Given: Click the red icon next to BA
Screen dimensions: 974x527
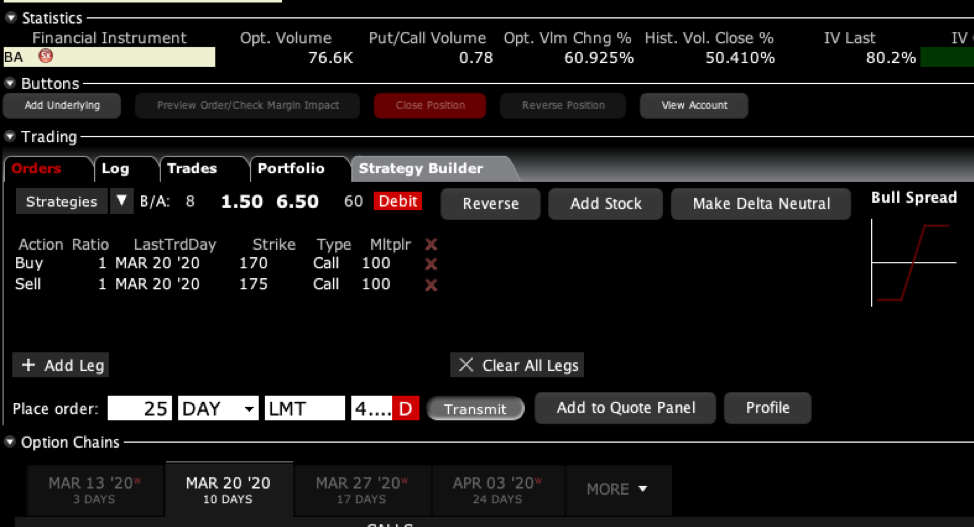Looking at the screenshot, I should point(44,57).
